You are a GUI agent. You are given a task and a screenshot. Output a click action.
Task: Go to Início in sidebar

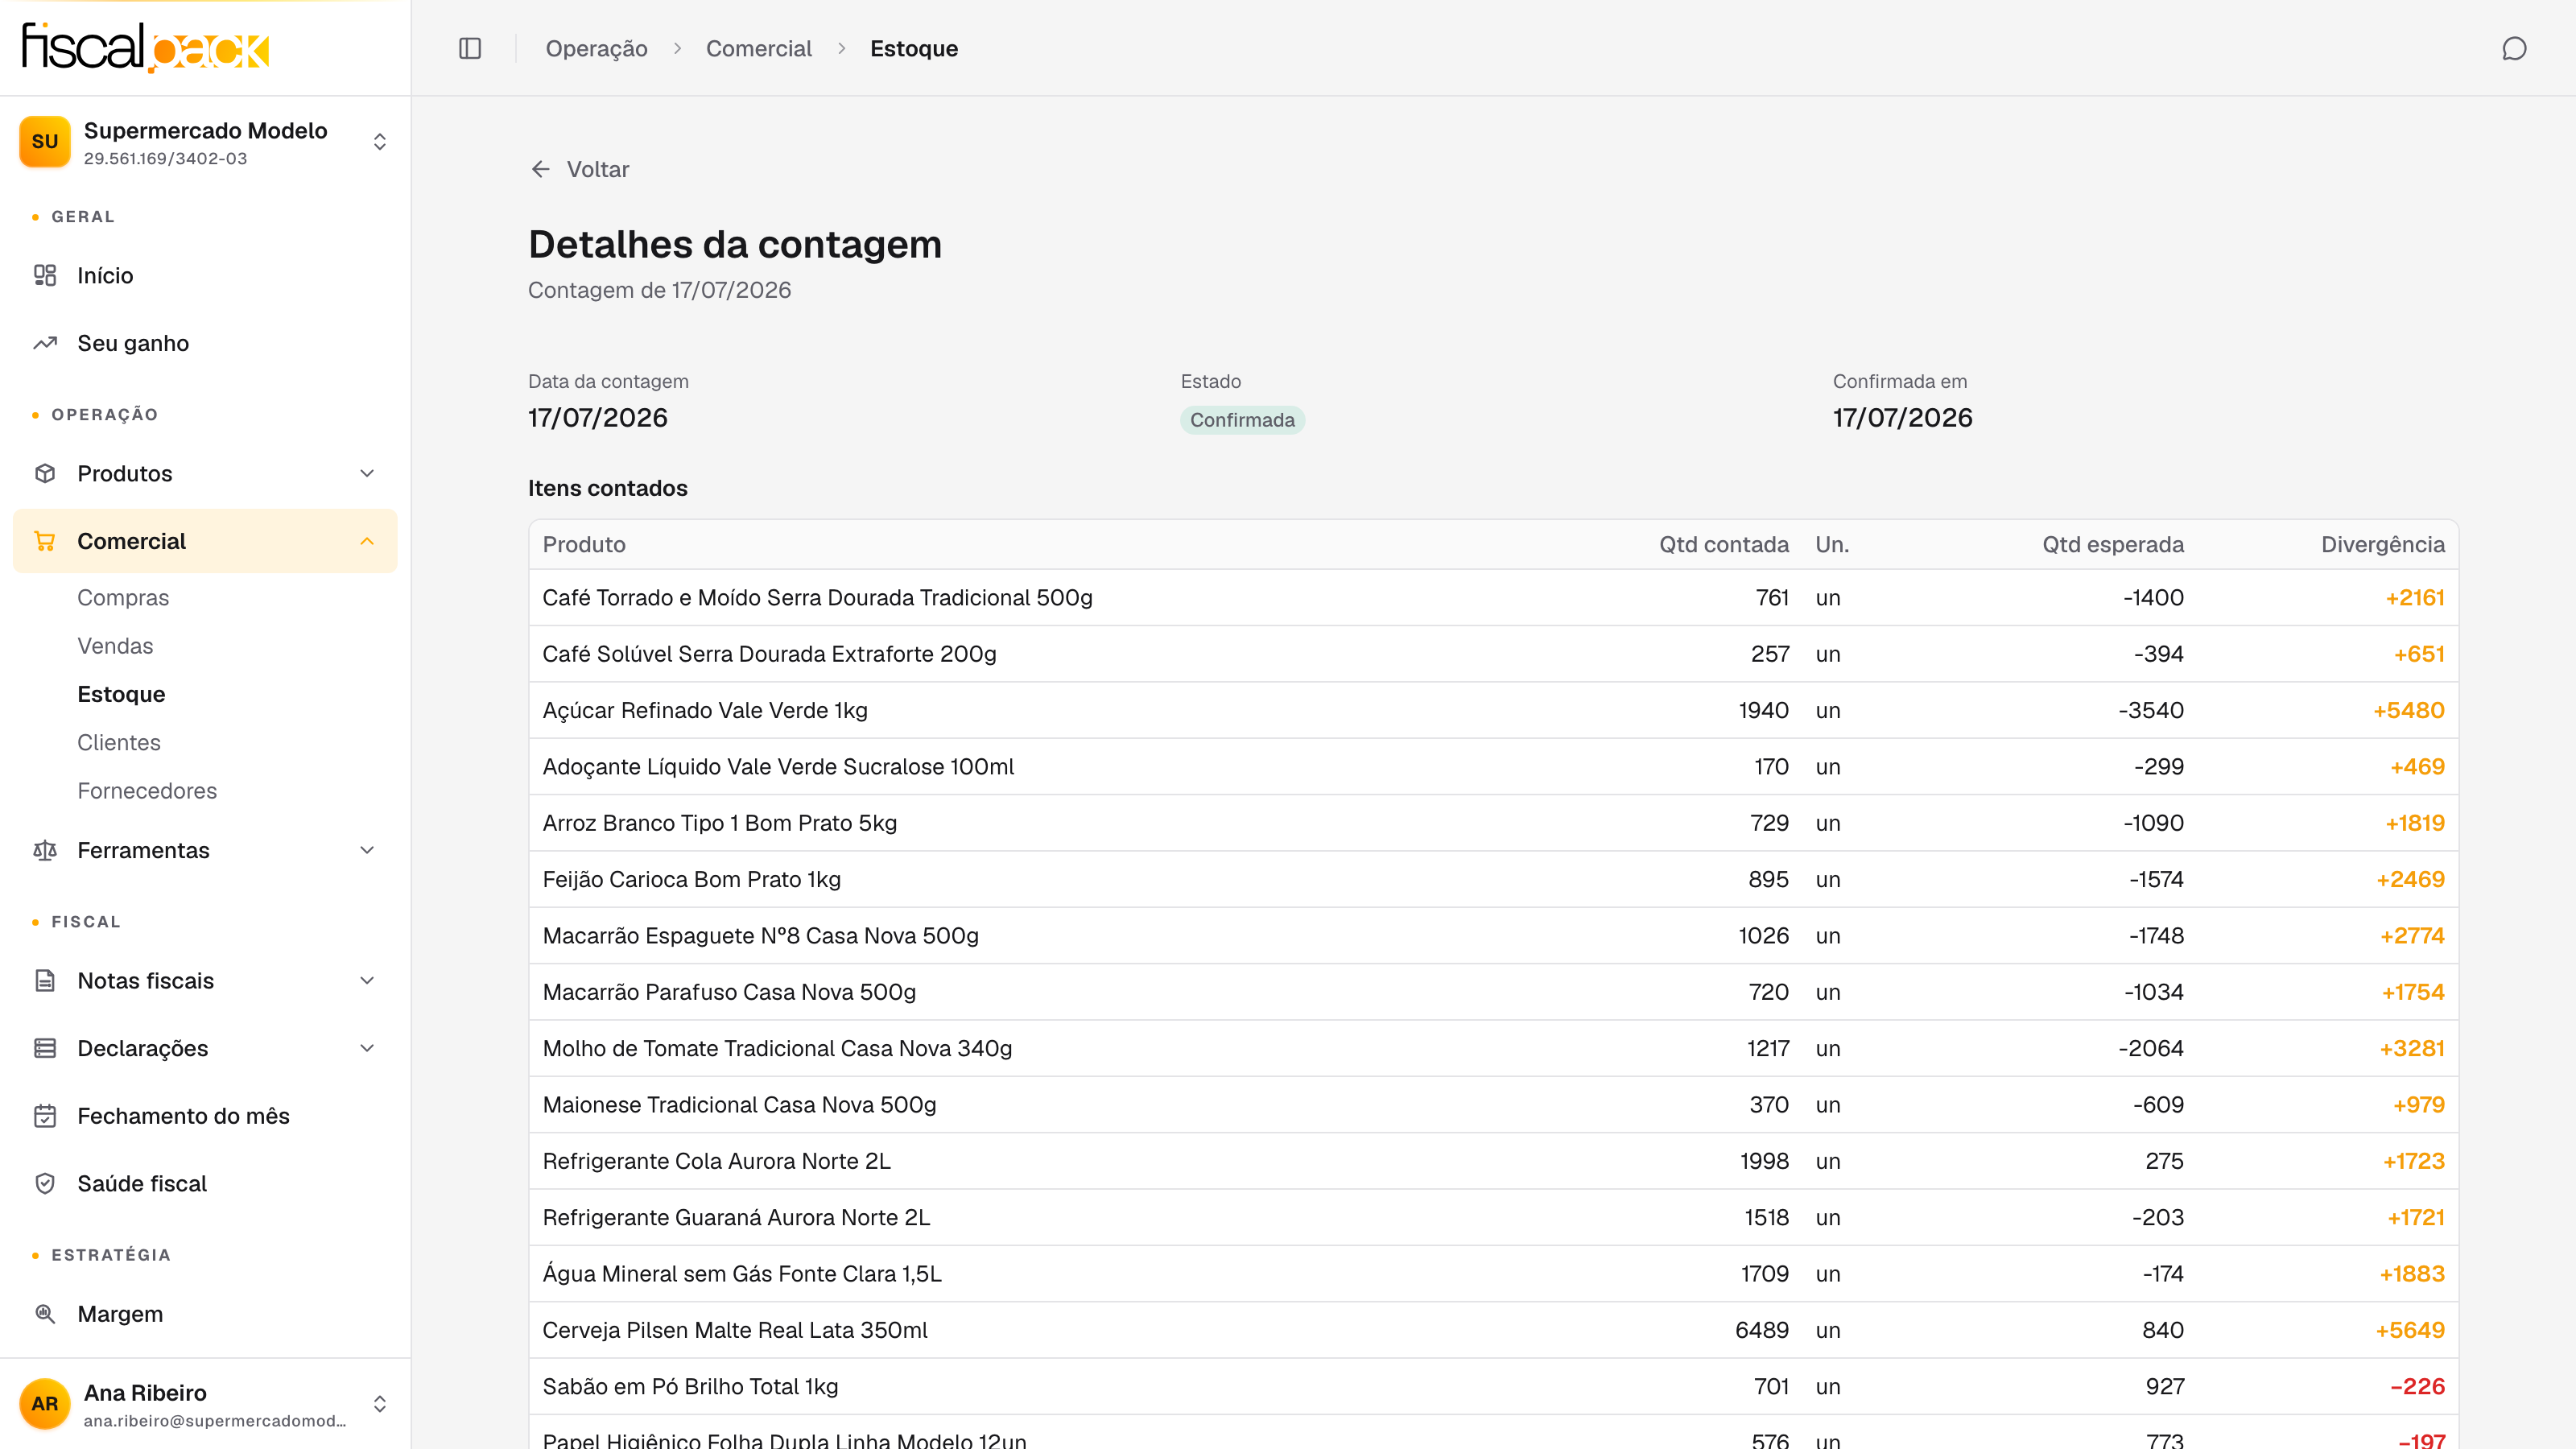click(x=205, y=275)
